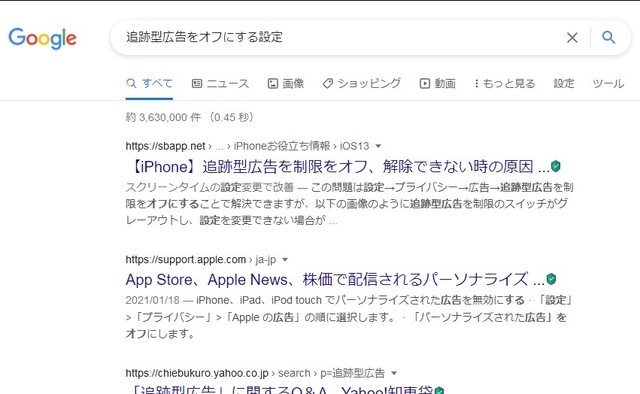Expand dropdown arrow next to support.apple.com URL
Screen dimensions: 640x394
click(285, 260)
